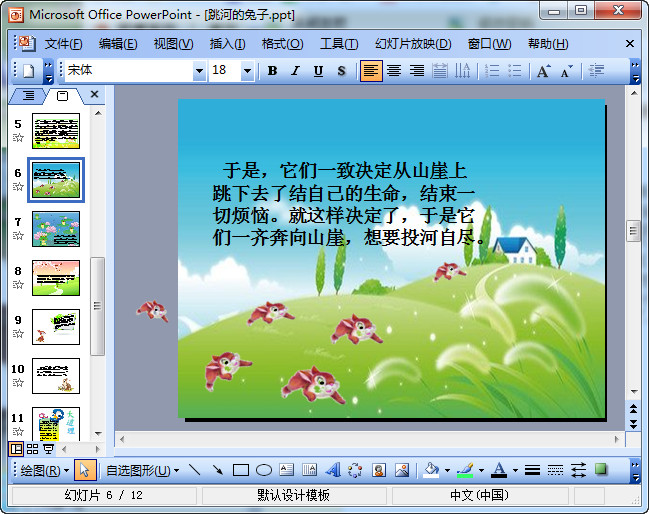
Task: Open the 绘图(R) drawing menu
Action: 45,471
